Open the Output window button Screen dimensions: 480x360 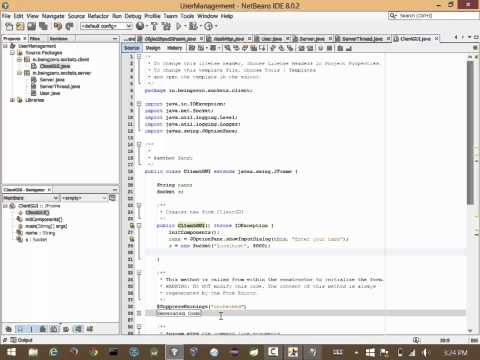coord(21,340)
